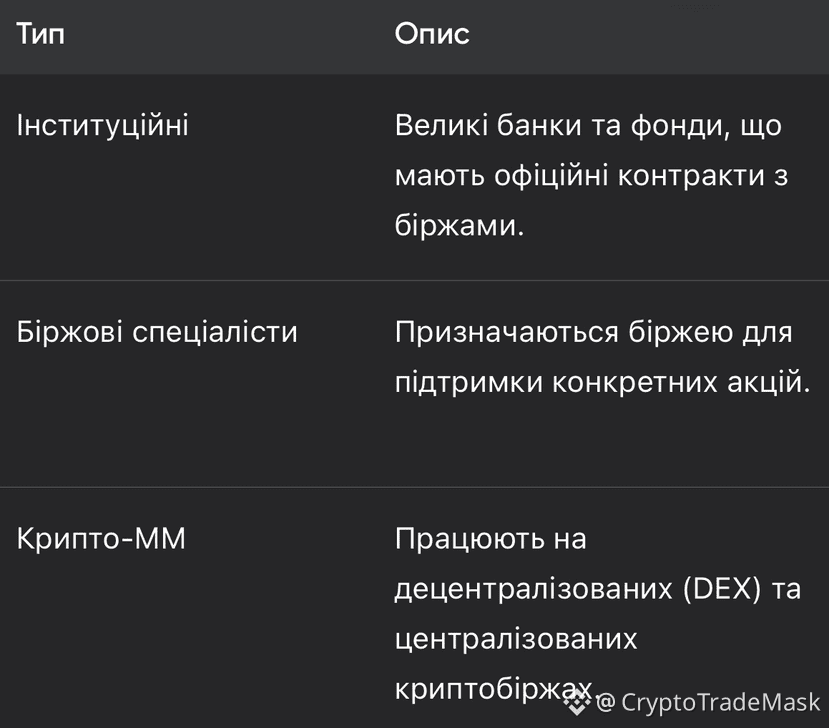Click the Binance logo watermark icon

(x=576, y=703)
